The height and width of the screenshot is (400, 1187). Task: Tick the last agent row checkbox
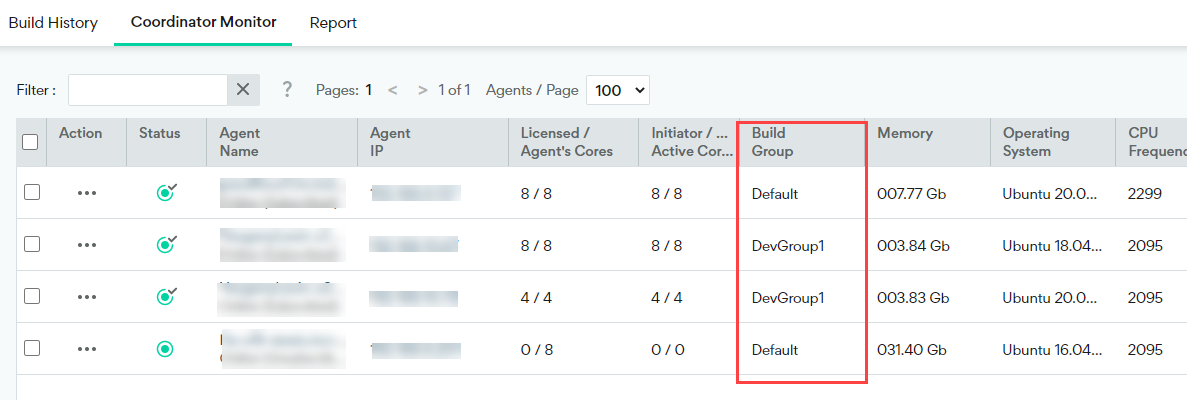tap(32, 348)
